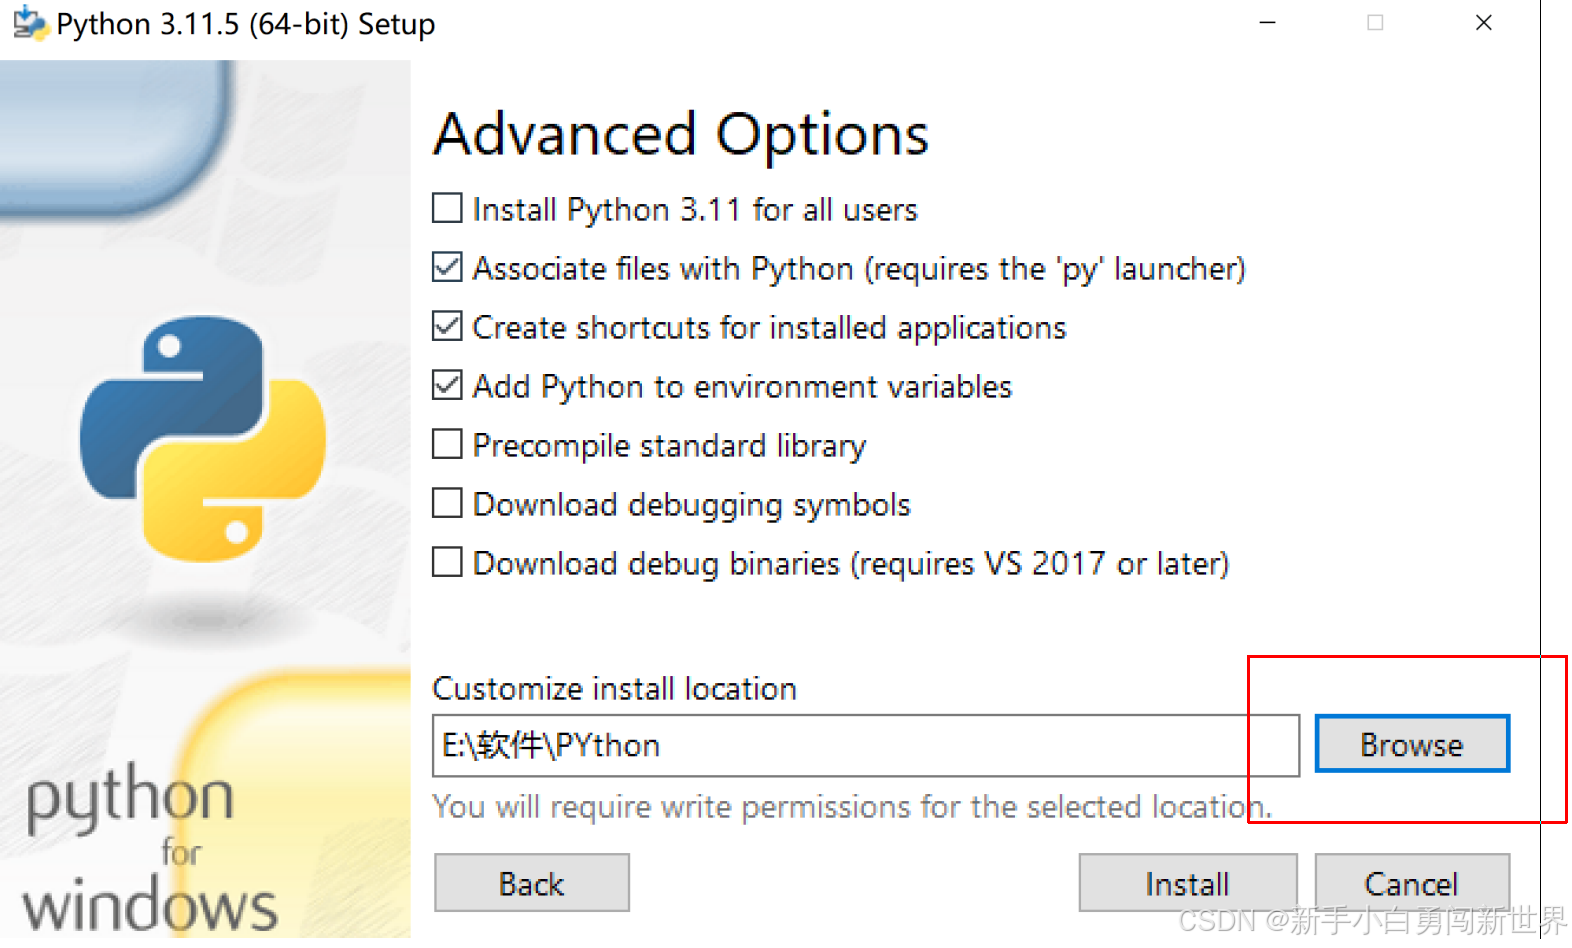Click inside the install location path field
1572x948 pixels.
(x=865, y=746)
